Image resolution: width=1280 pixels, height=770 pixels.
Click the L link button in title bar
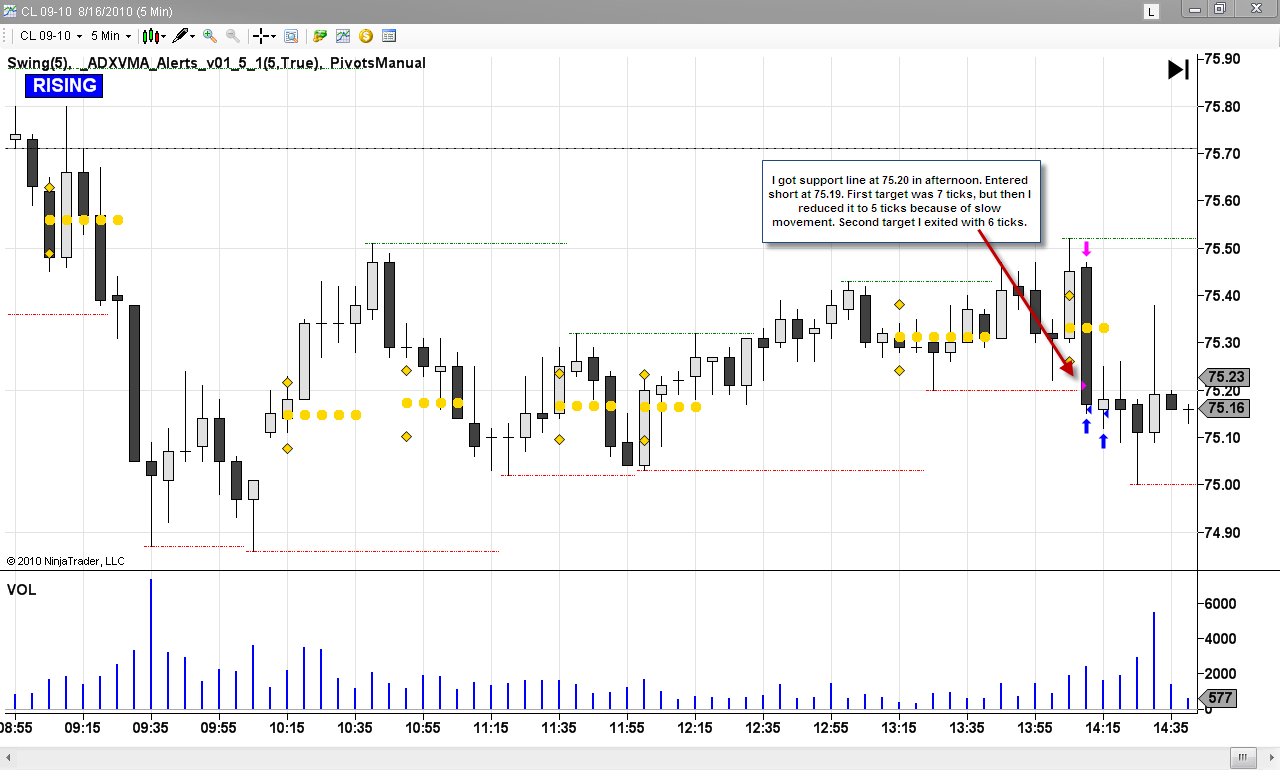1152,12
